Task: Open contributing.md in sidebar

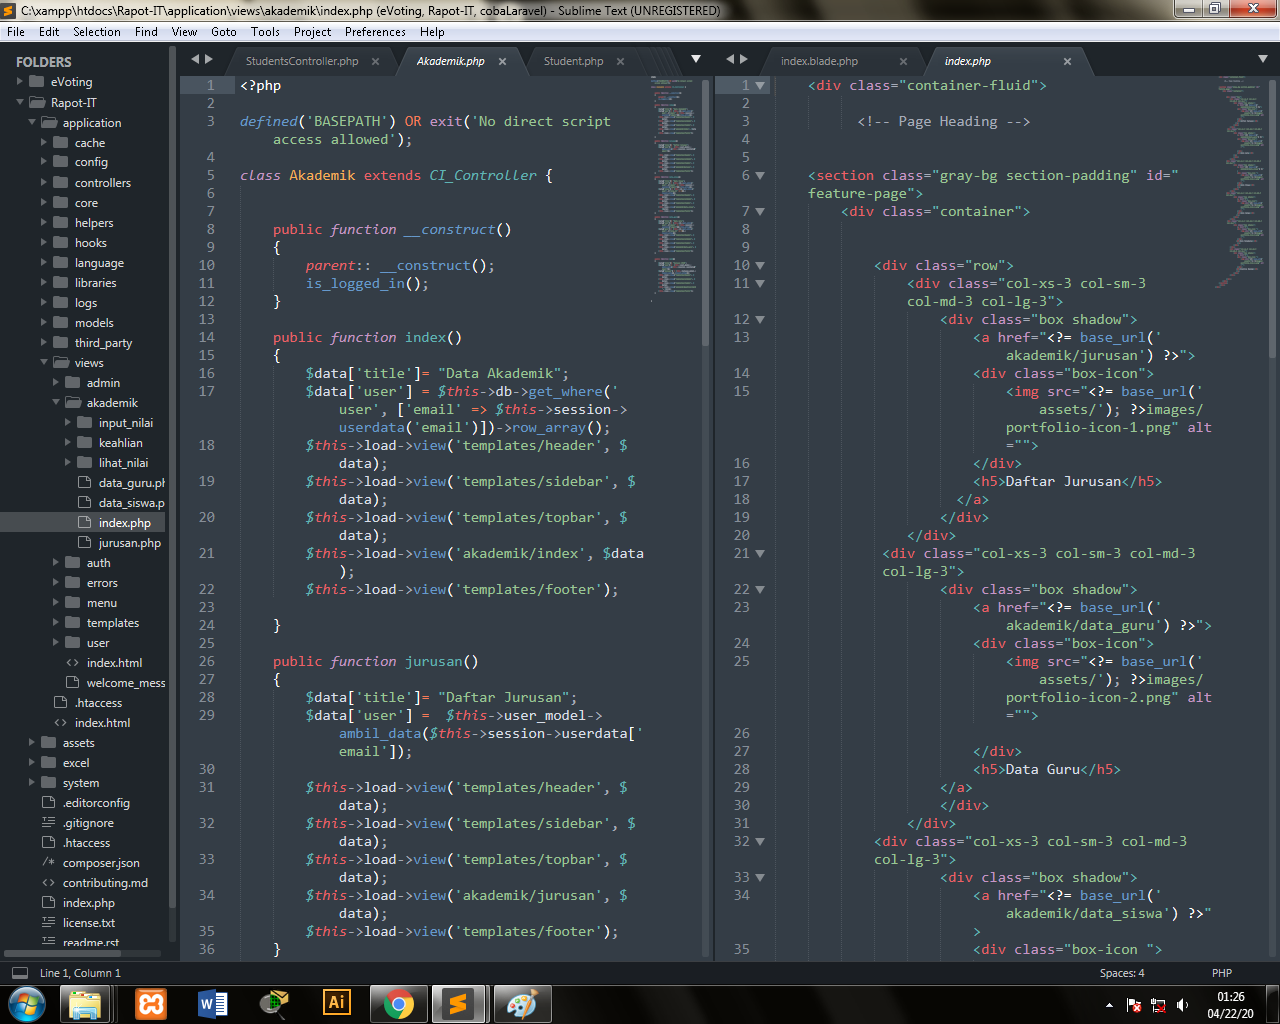Action: (105, 883)
